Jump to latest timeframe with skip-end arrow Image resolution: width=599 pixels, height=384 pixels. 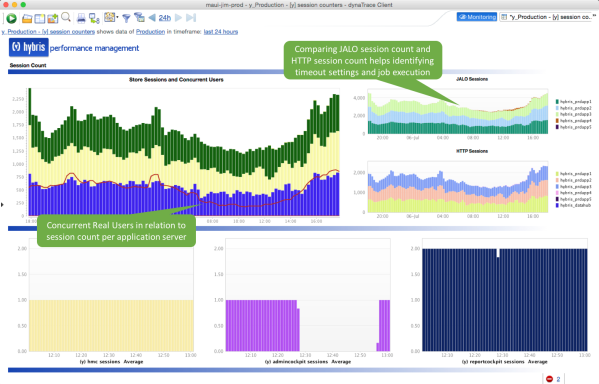(191, 18)
